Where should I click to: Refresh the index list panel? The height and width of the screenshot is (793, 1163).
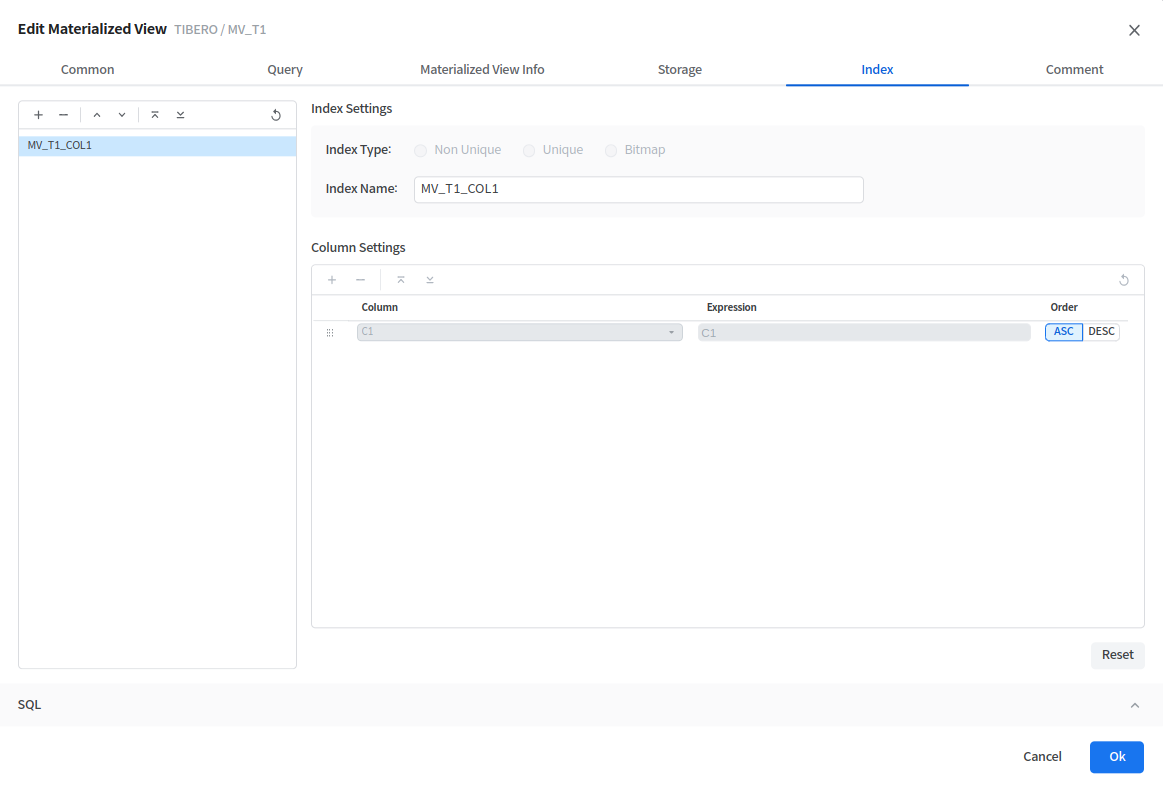pos(276,115)
